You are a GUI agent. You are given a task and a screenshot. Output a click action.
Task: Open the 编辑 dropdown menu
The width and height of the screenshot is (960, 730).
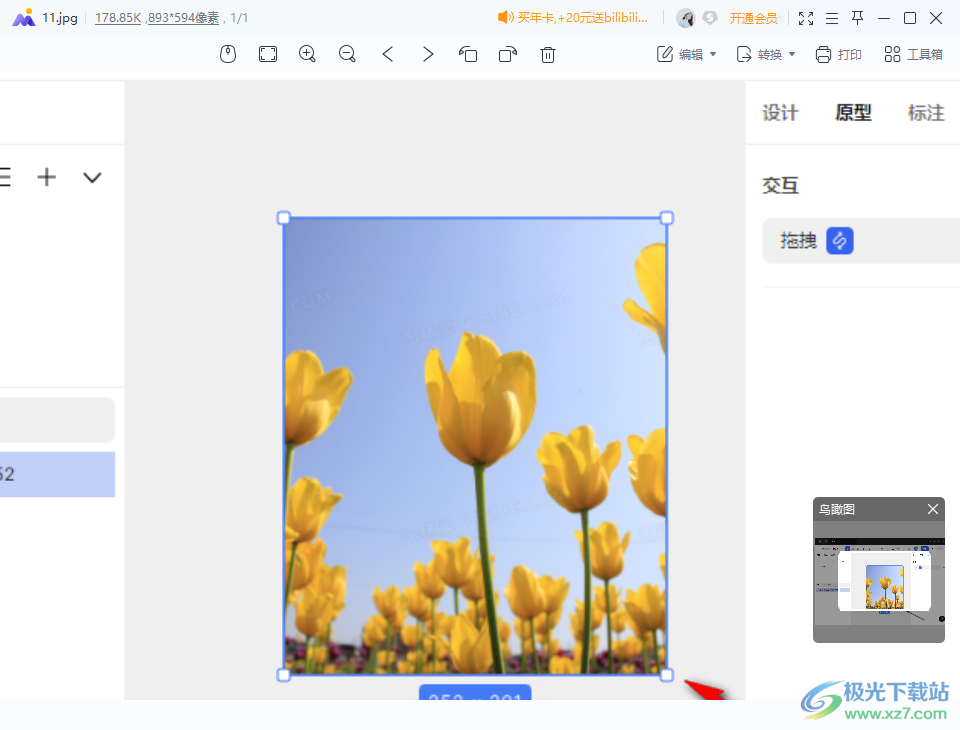click(687, 55)
